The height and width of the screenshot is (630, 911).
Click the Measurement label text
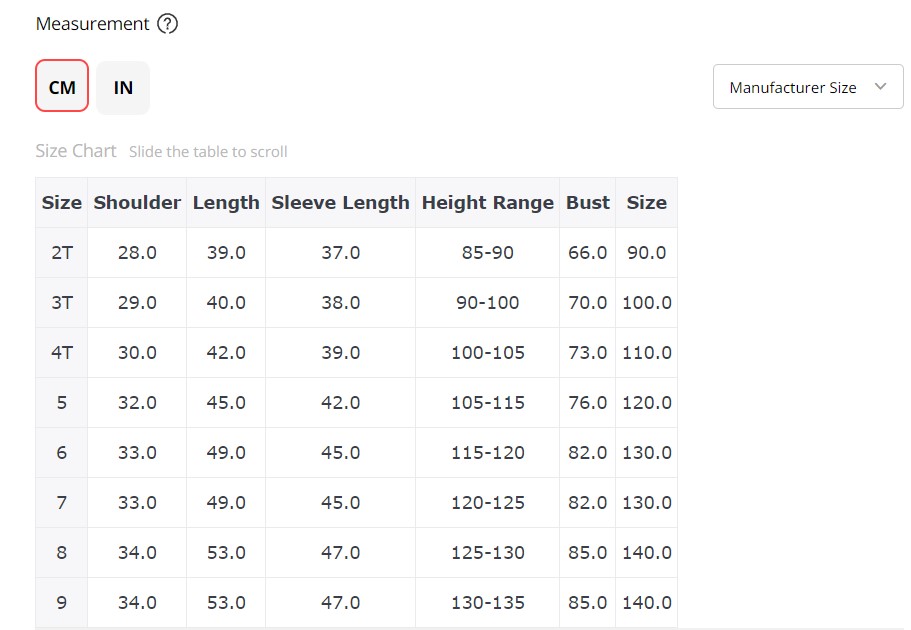92,24
